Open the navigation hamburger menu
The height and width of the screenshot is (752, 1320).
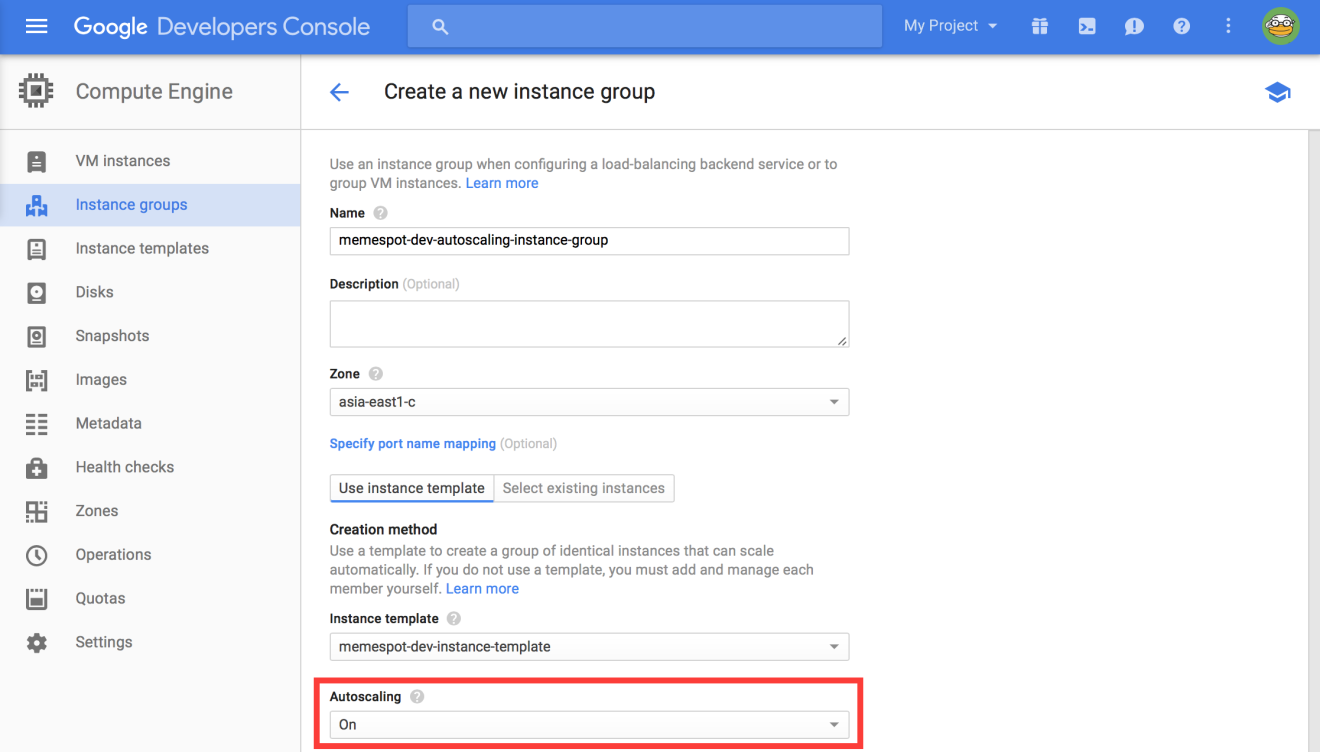(x=36, y=26)
